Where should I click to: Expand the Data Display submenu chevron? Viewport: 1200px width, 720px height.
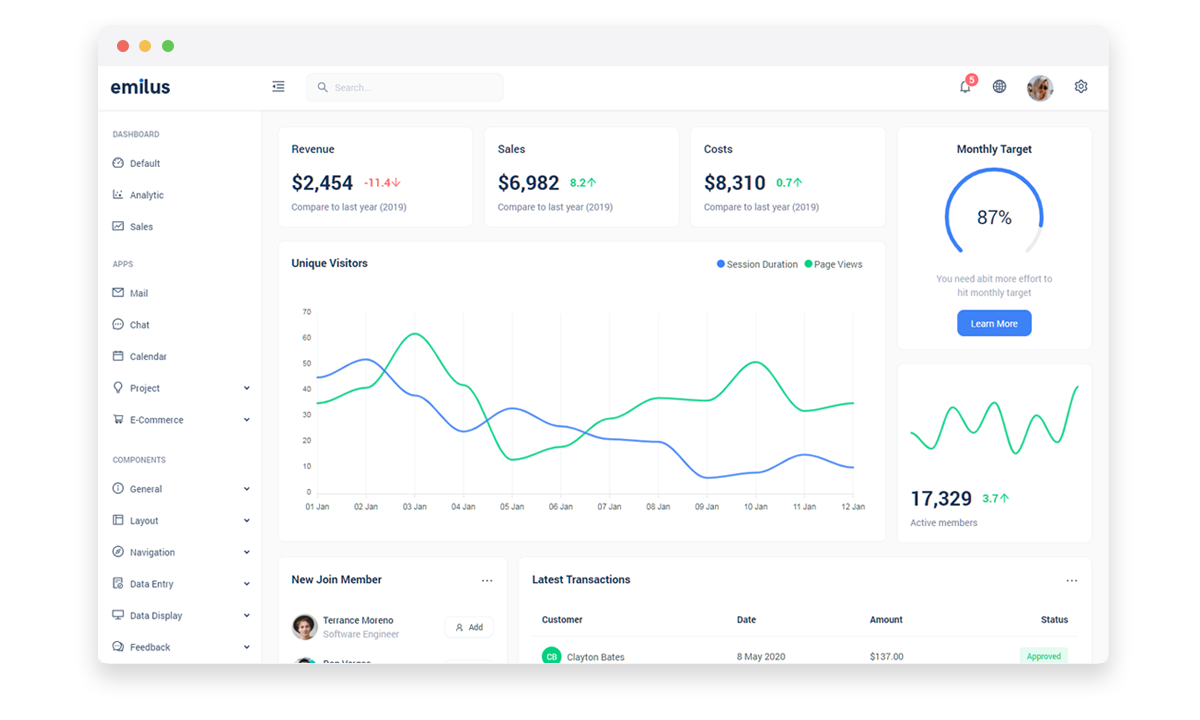coord(247,616)
